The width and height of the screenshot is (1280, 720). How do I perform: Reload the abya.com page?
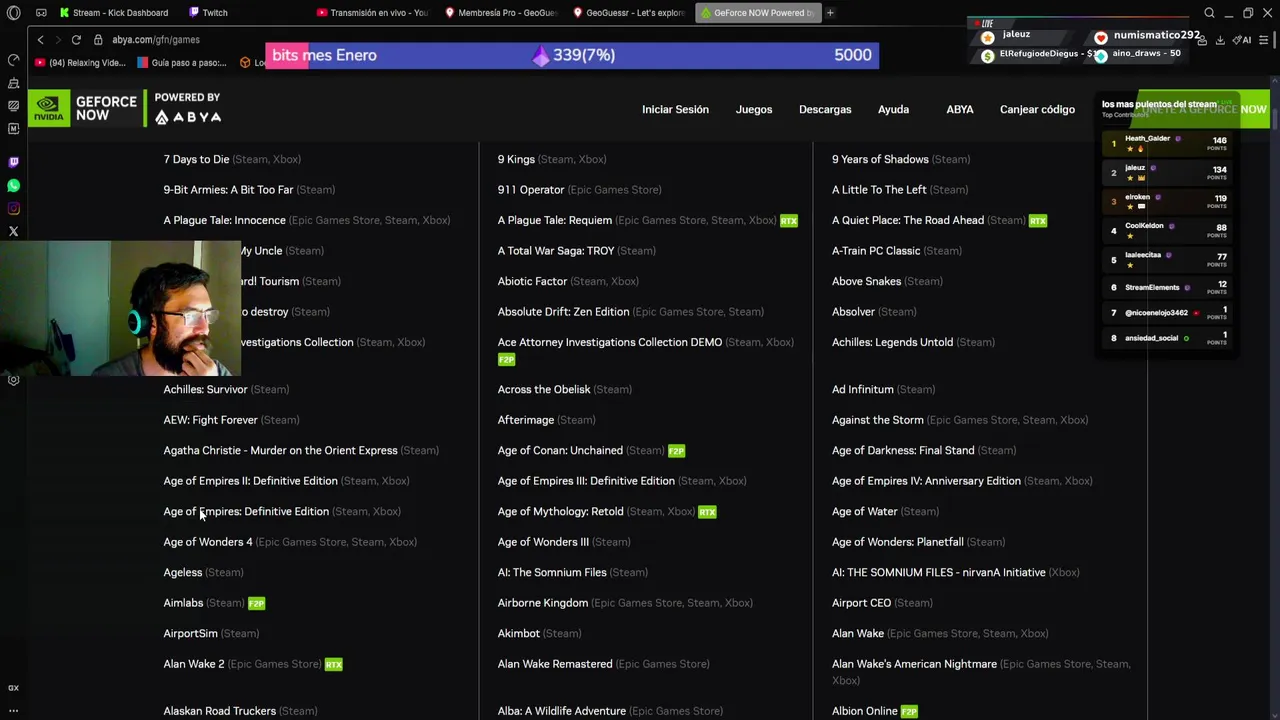[76, 39]
